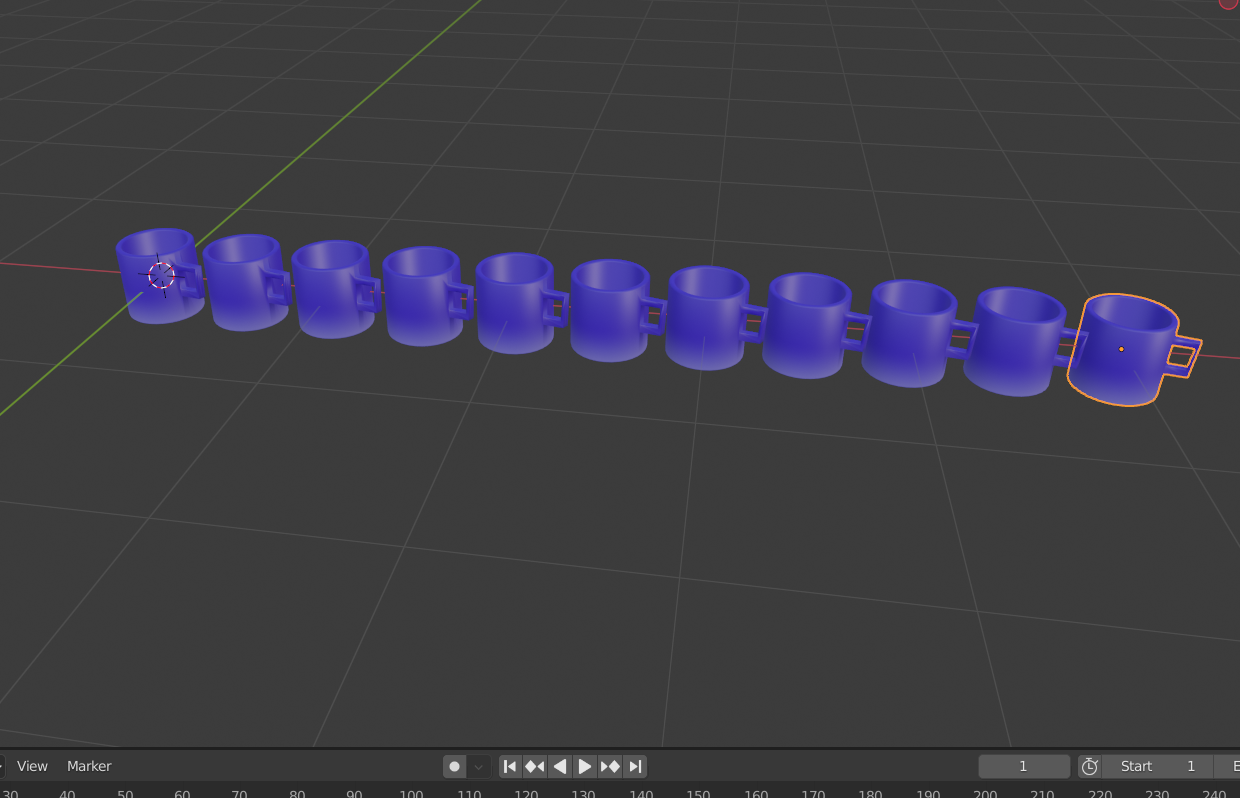Click frame 100 on the timeline ruler
The height and width of the screenshot is (798, 1240).
[411, 794]
